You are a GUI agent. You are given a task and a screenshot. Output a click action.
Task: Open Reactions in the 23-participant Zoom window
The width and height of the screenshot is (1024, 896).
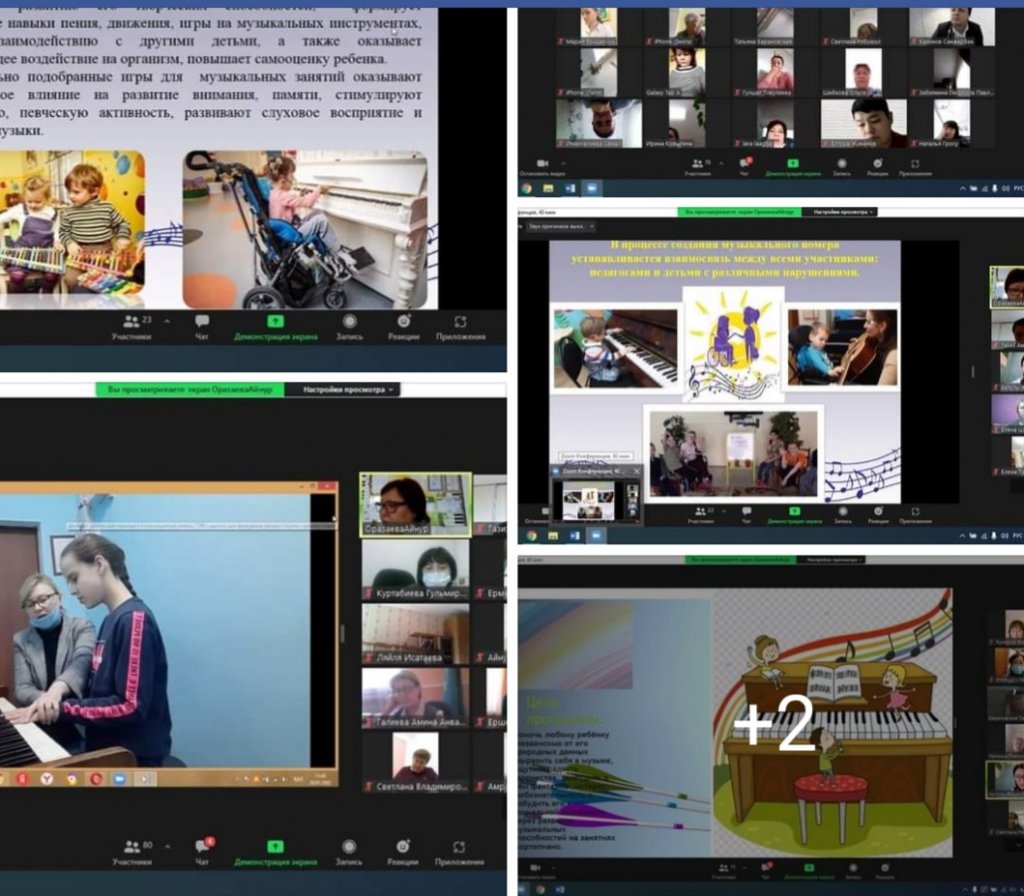click(404, 327)
